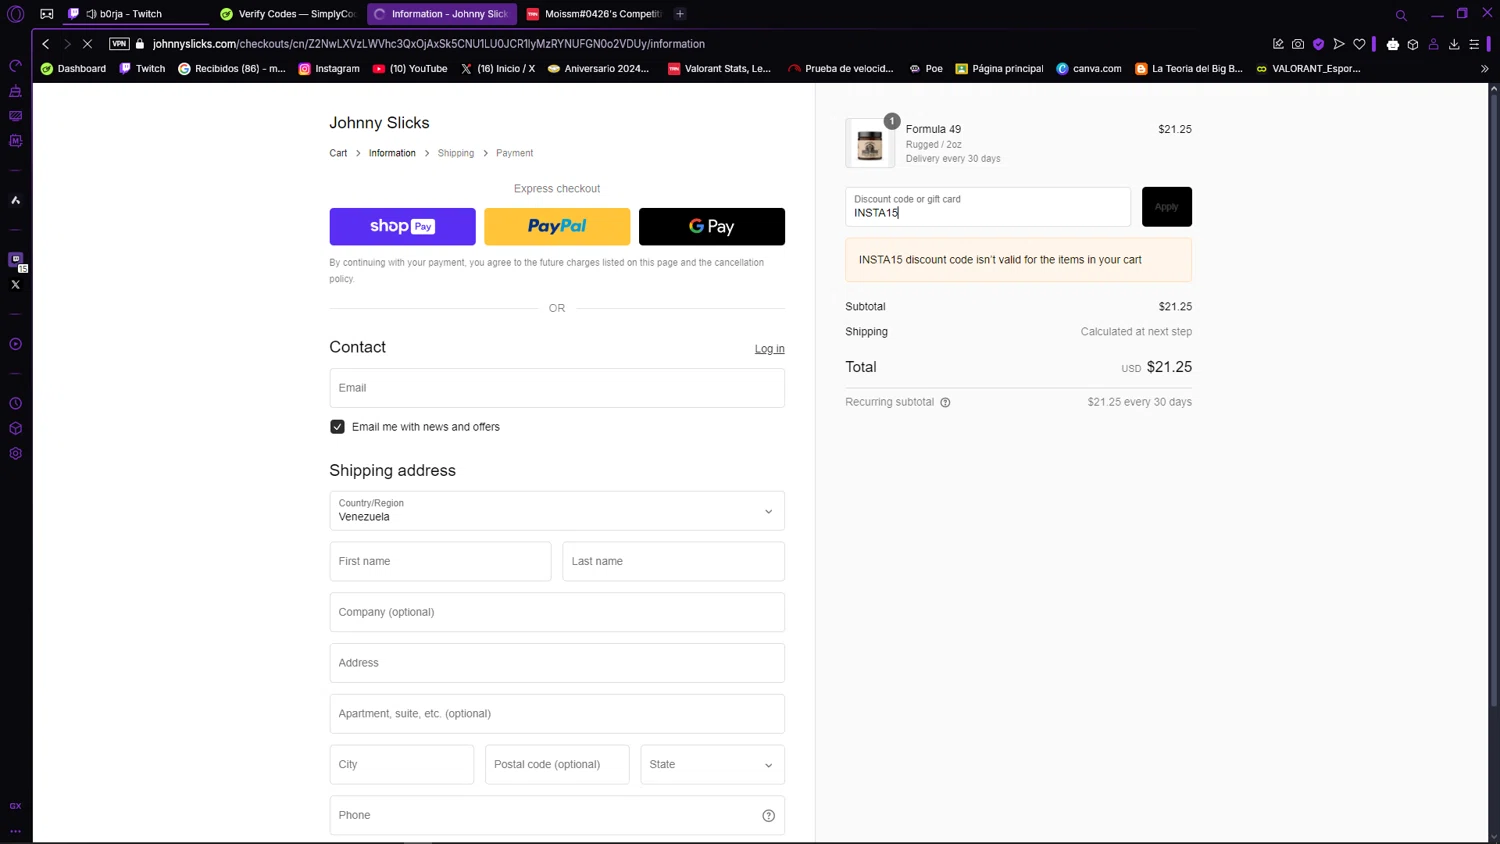Image resolution: width=1500 pixels, height=844 pixels.
Task: Click the First name field
Action: pyautogui.click(x=440, y=562)
